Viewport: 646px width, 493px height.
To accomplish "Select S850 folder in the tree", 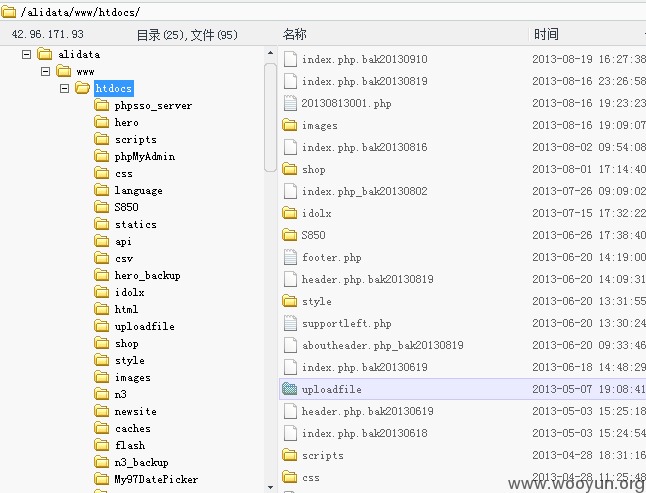I will pos(126,207).
